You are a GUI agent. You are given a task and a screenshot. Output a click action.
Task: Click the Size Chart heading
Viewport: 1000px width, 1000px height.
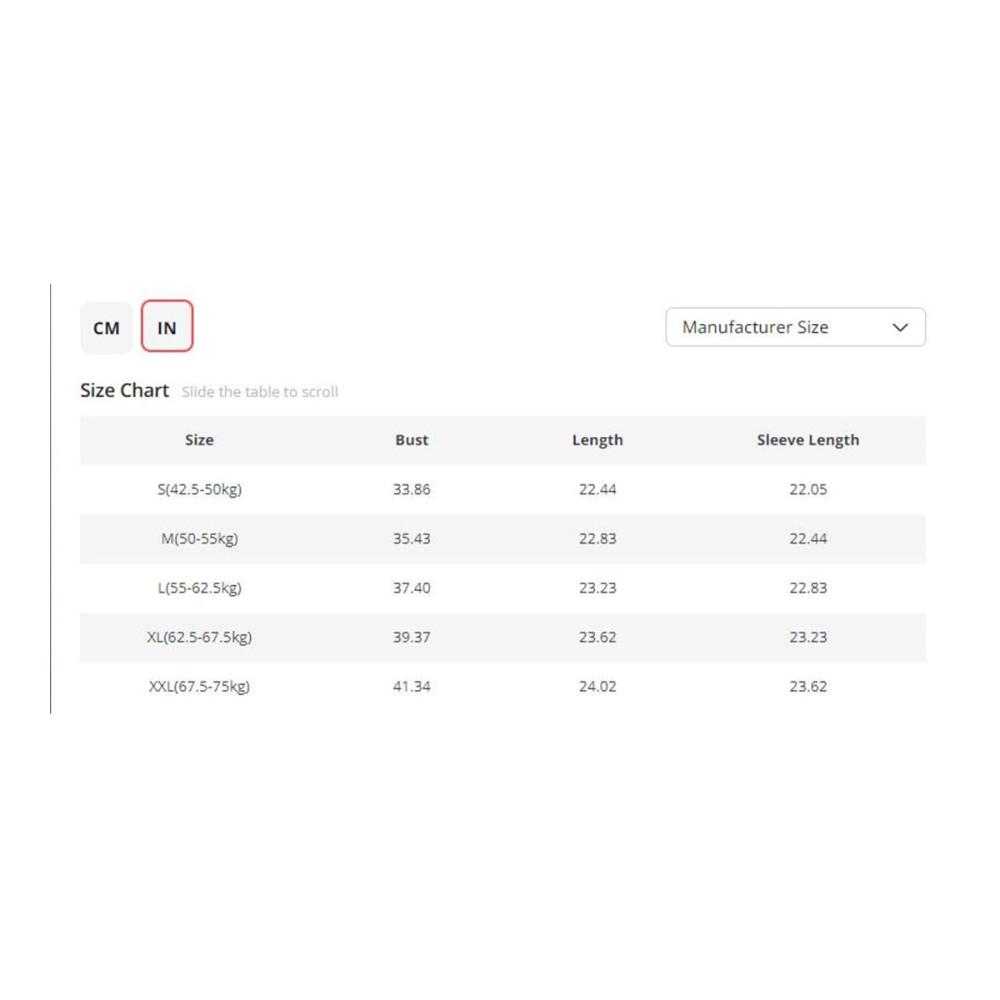(125, 390)
